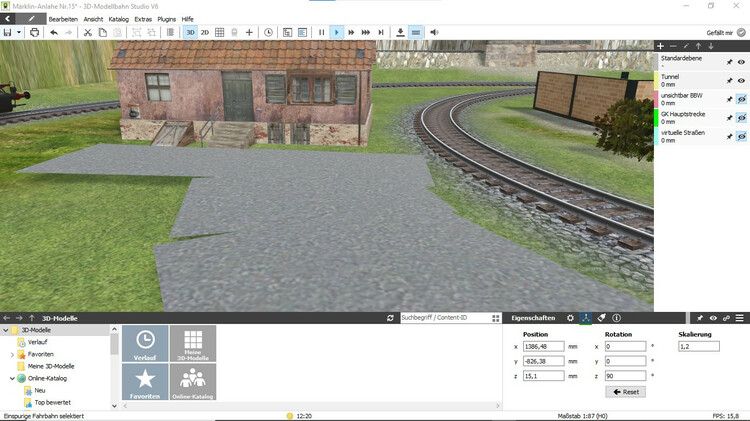Toggle the grid display icon
The height and width of the screenshot is (421, 750).
coord(220,33)
